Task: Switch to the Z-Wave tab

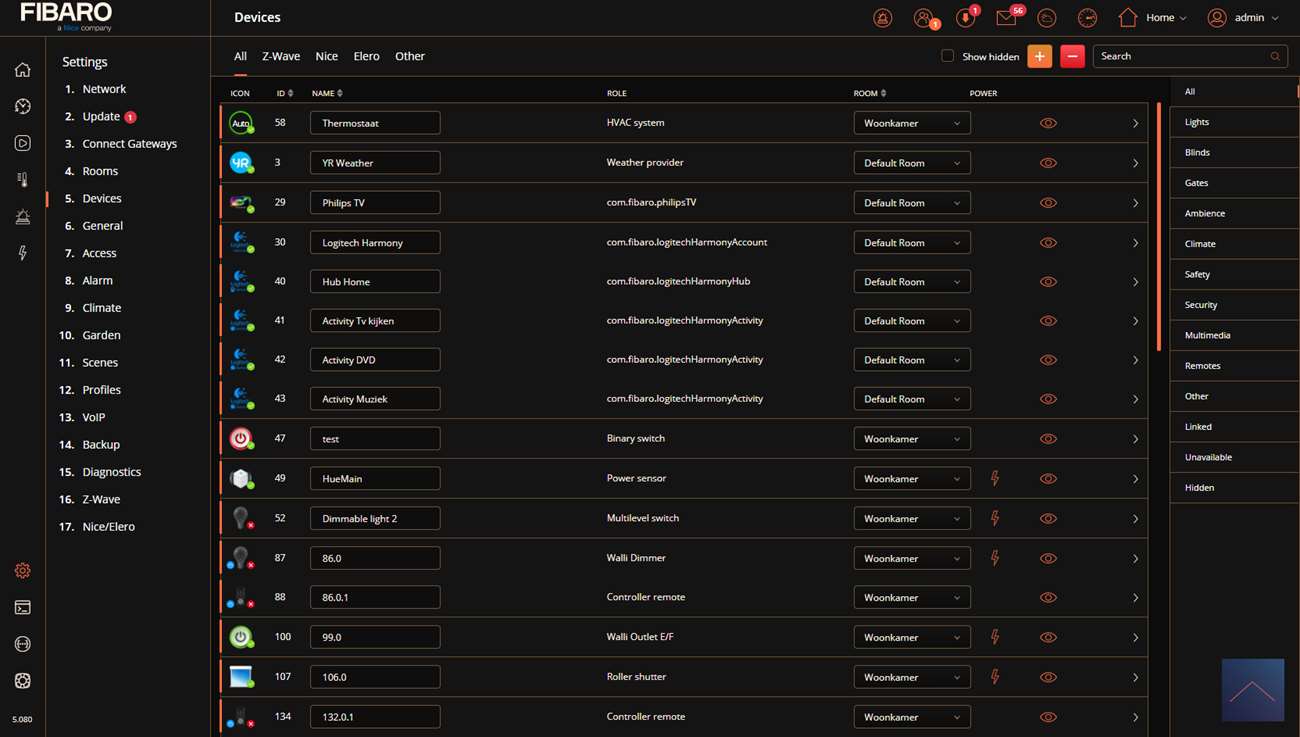Action: (280, 56)
